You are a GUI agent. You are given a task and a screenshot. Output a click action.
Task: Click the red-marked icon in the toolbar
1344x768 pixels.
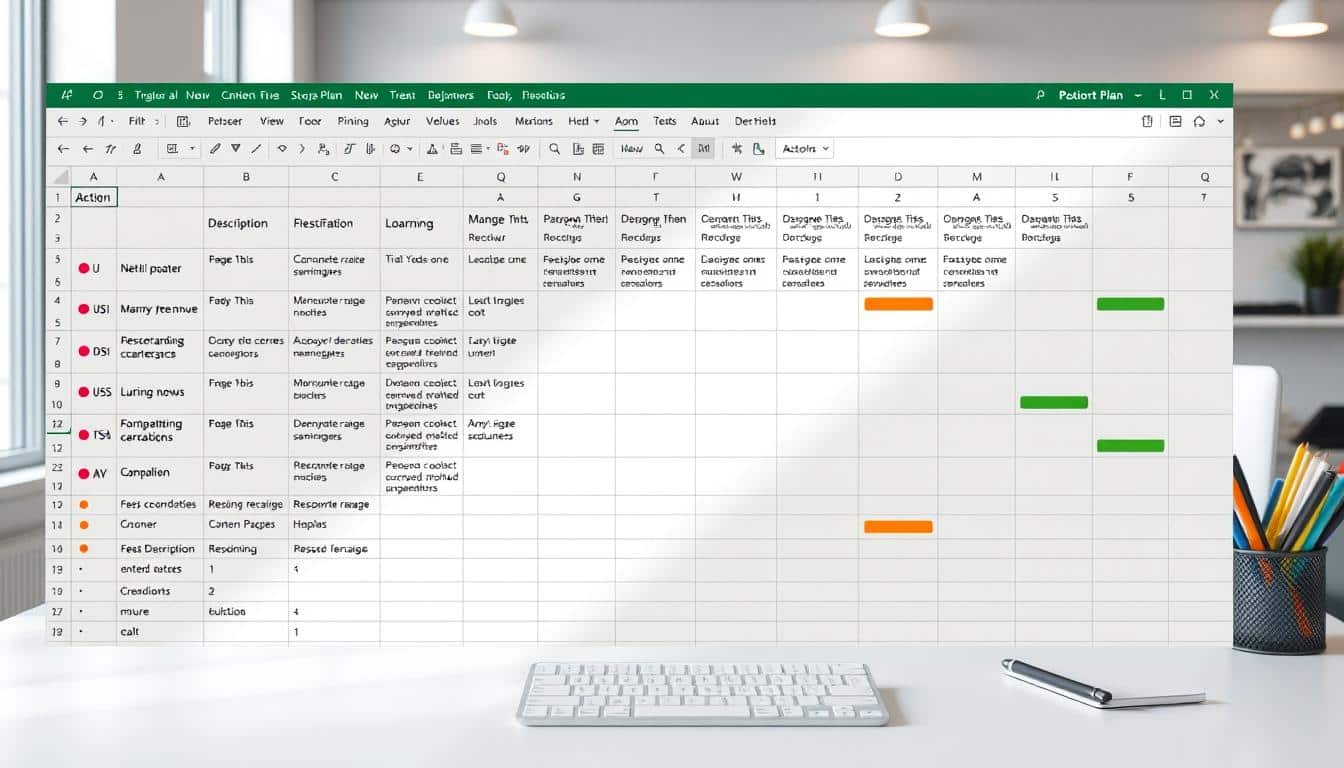click(503, 148)
